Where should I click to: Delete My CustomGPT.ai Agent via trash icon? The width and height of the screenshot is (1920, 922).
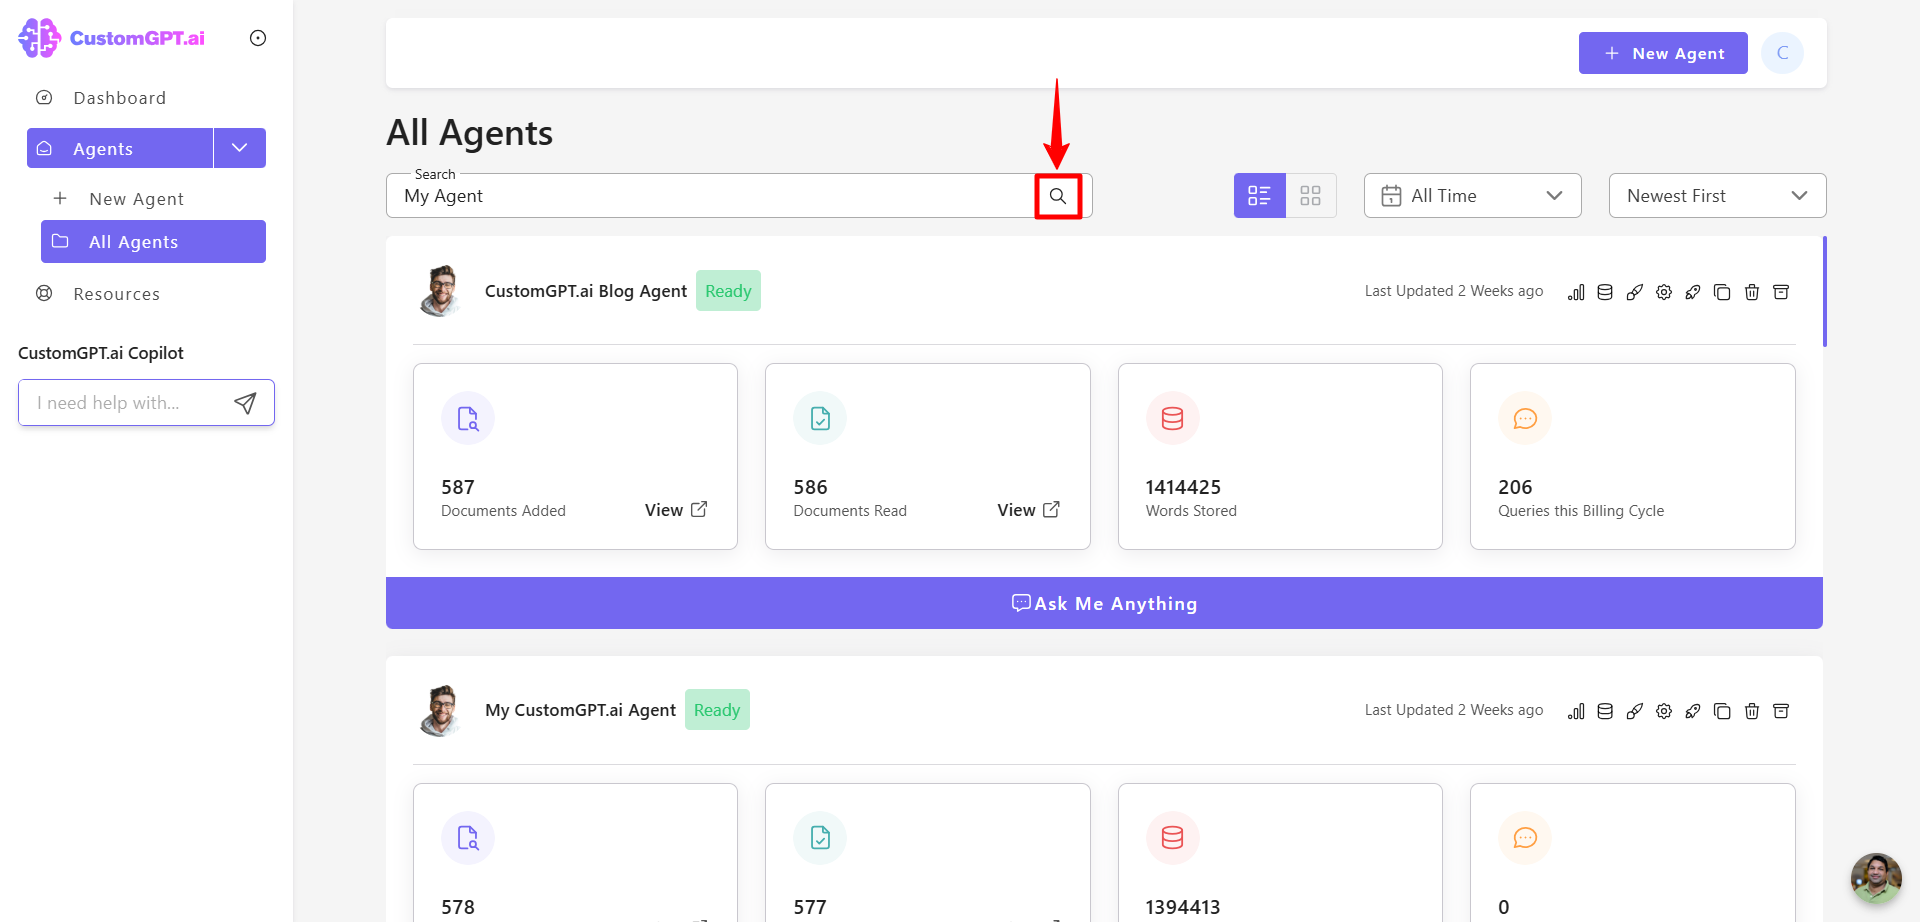pos(1752,711)
